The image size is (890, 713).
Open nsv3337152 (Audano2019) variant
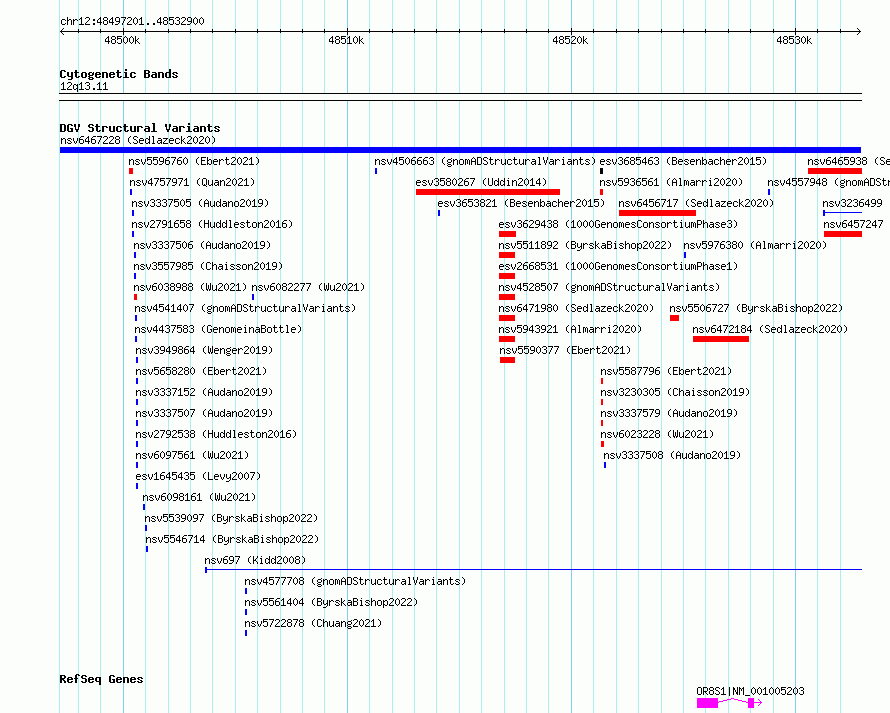(x=204, y=392)
